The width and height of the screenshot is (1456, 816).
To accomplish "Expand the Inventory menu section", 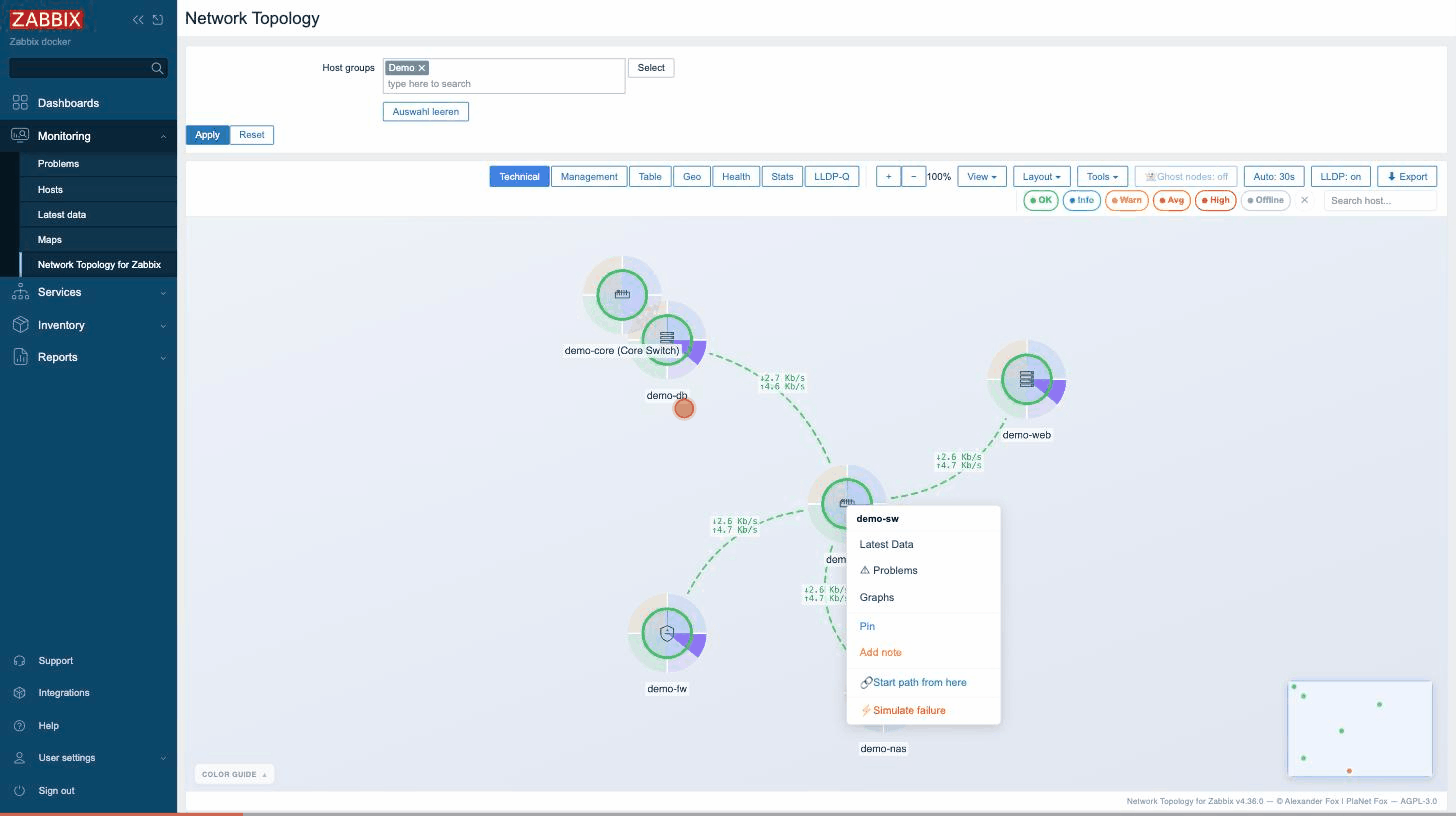I will point(163,326).
